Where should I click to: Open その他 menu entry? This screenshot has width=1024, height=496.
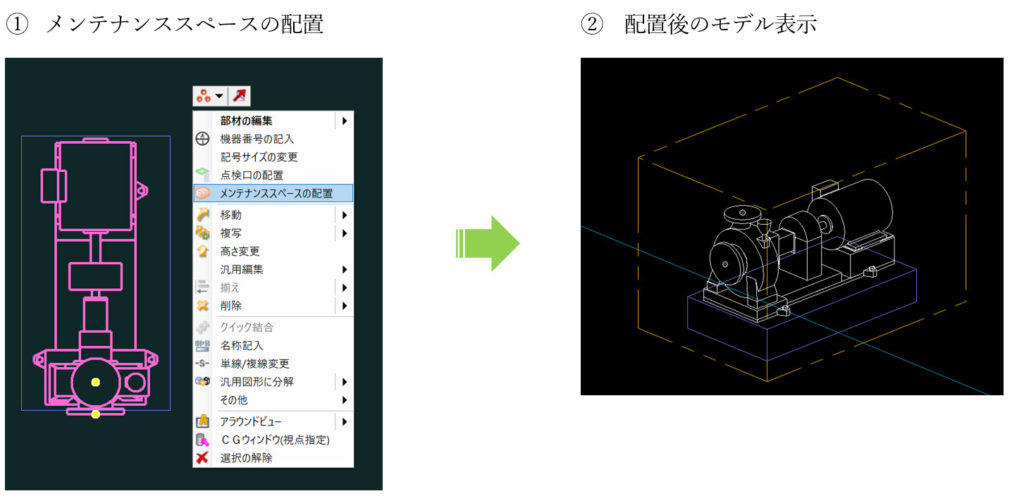[x=234, y=400]
